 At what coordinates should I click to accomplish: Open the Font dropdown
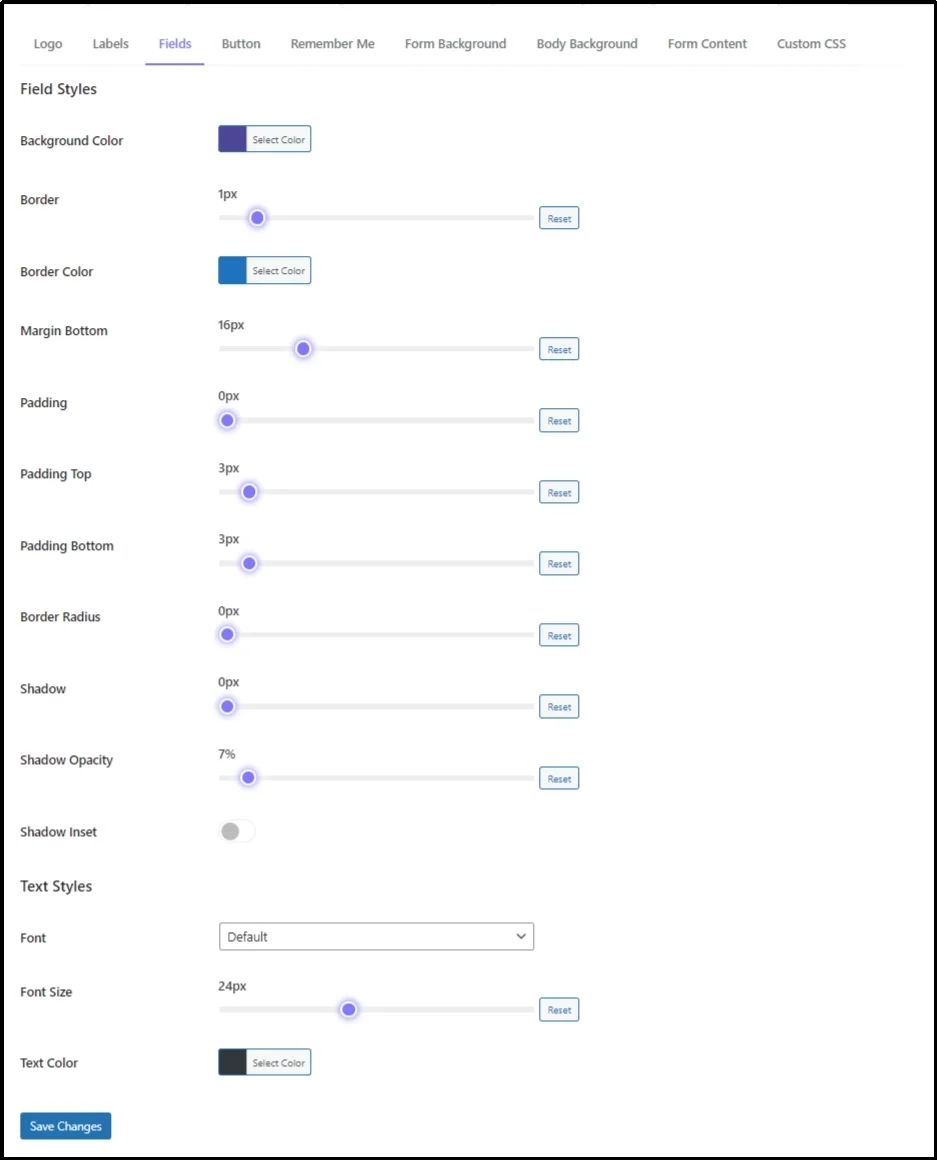click(x=376, y=936)
